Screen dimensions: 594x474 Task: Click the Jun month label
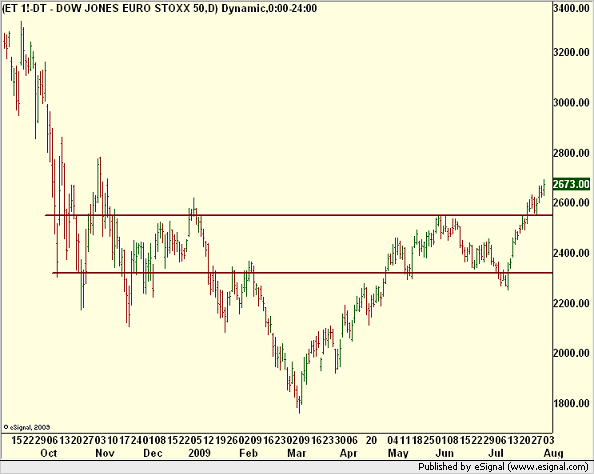[x=445, y=453]
